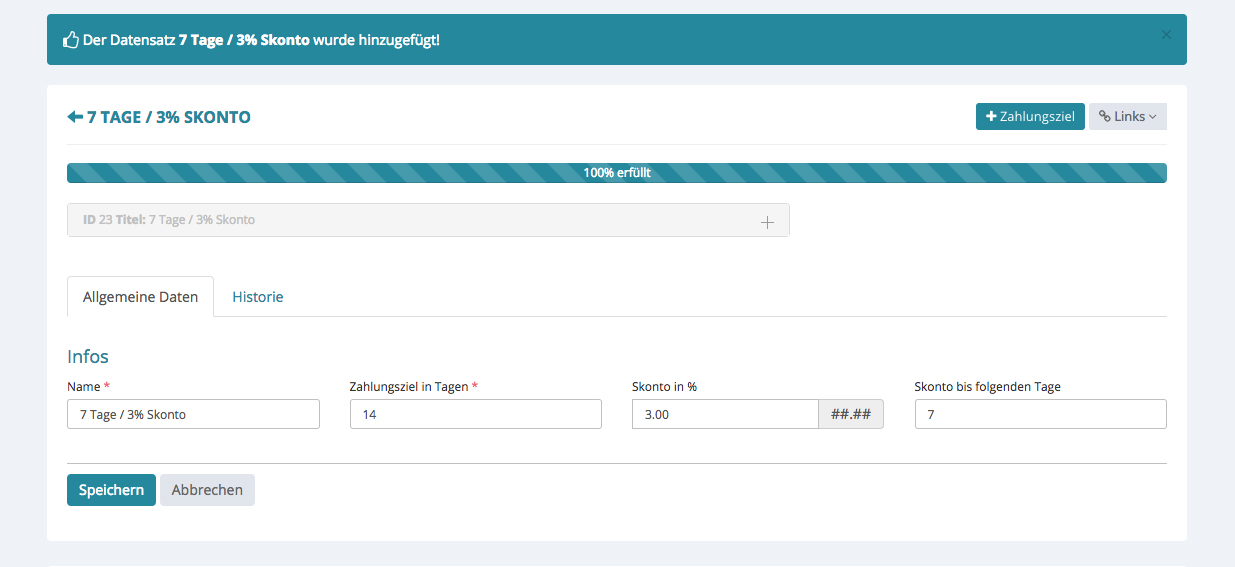
Task: Focus the Skonto bis folgenden Tage field
Action: pos(1040,414)
